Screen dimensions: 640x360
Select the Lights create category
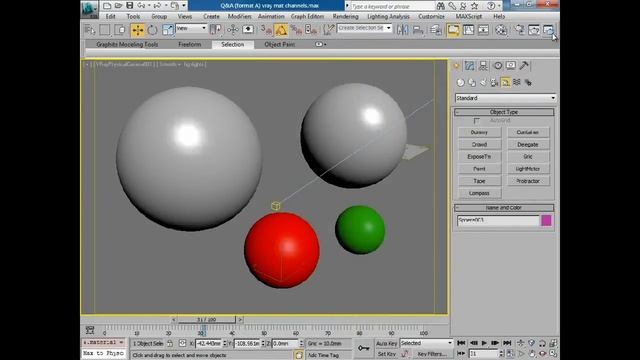pyautogui.click(x=483, y=82)
